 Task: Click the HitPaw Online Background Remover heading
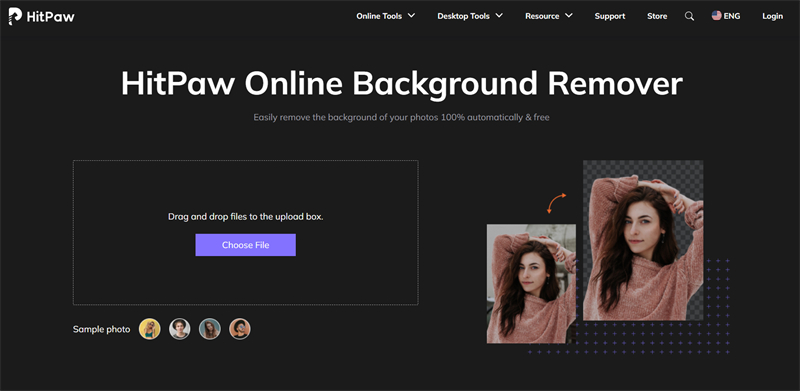tap(402, 83)
